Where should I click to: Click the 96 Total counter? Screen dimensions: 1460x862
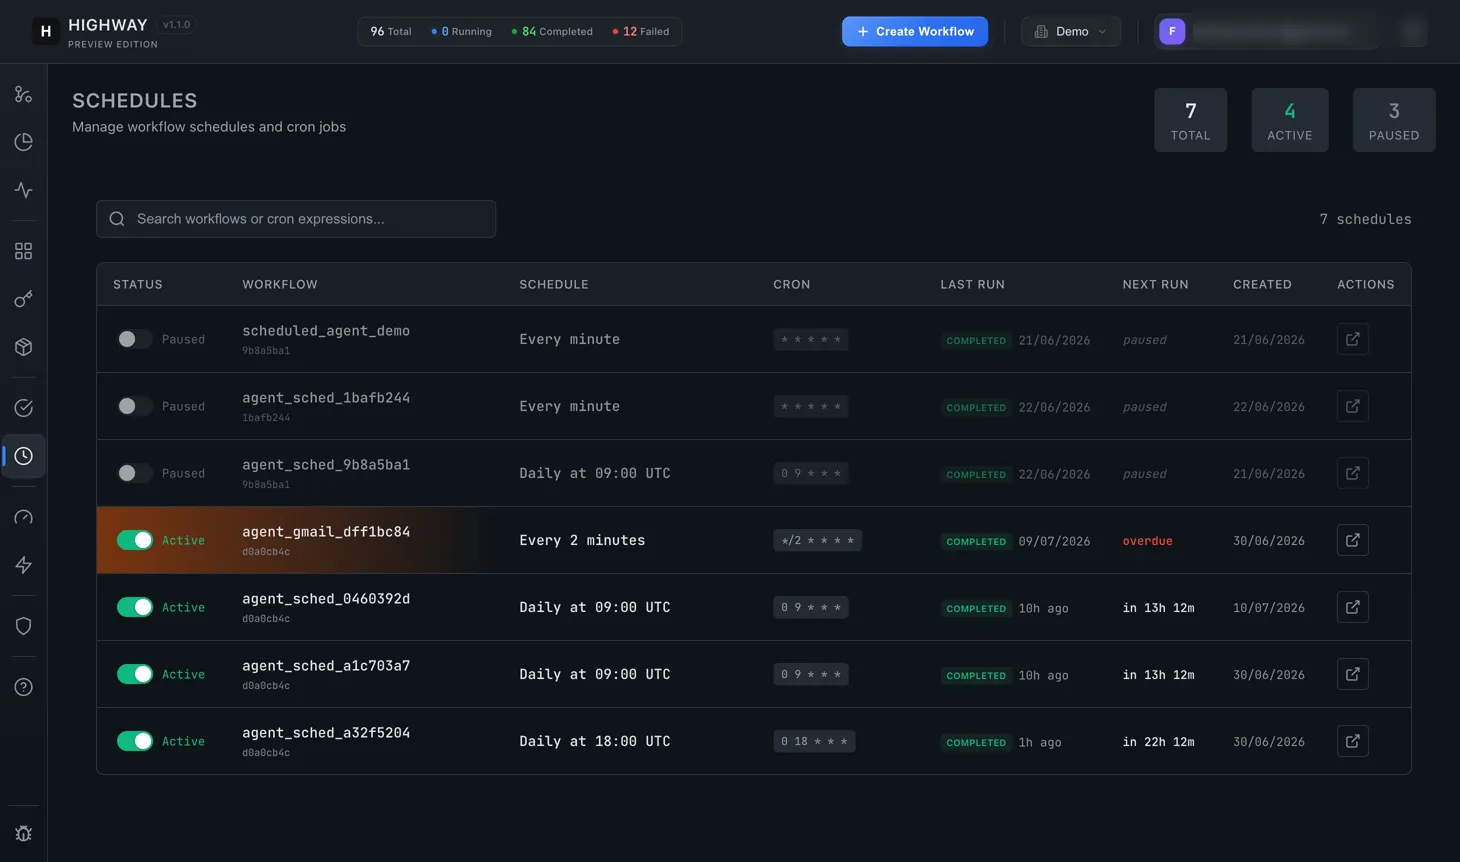pyautogui.click(x=391, y=31)
